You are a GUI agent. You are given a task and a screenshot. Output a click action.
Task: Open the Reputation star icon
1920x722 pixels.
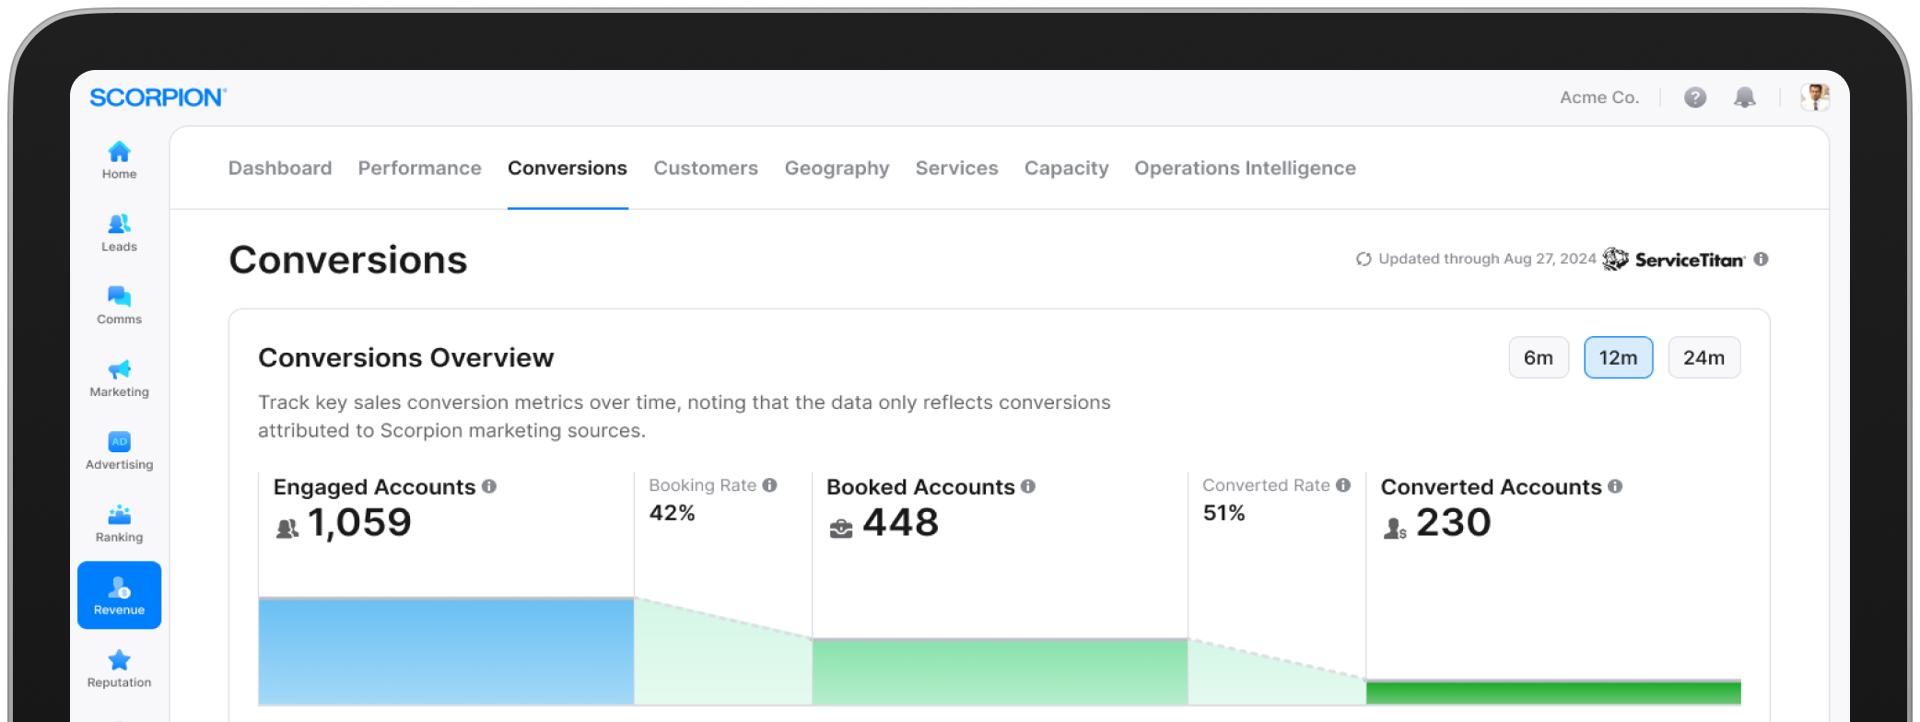119,660
